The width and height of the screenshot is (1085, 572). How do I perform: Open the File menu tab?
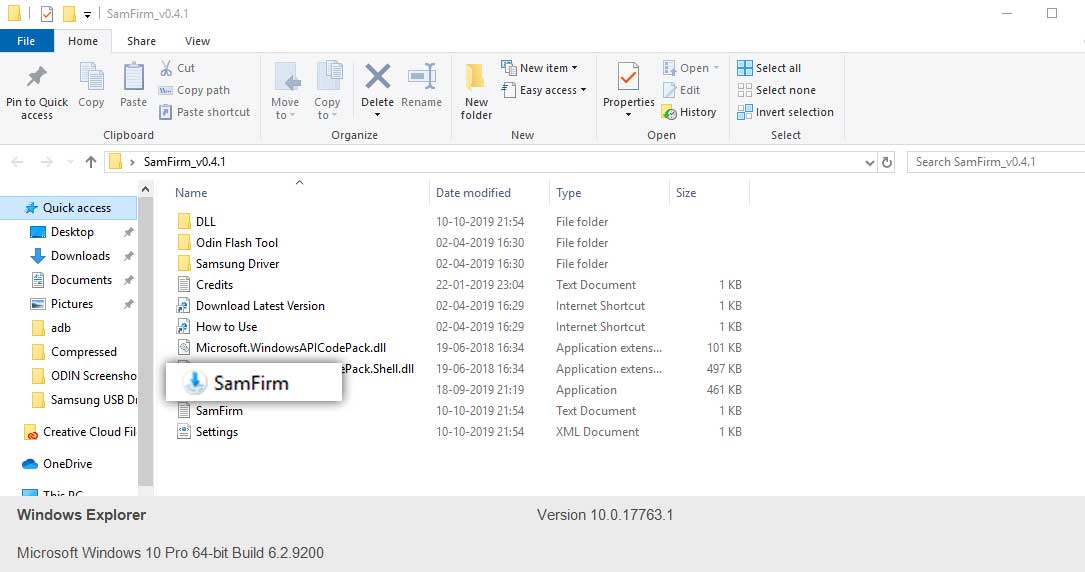pyautogui.click(x=26, y=41)
